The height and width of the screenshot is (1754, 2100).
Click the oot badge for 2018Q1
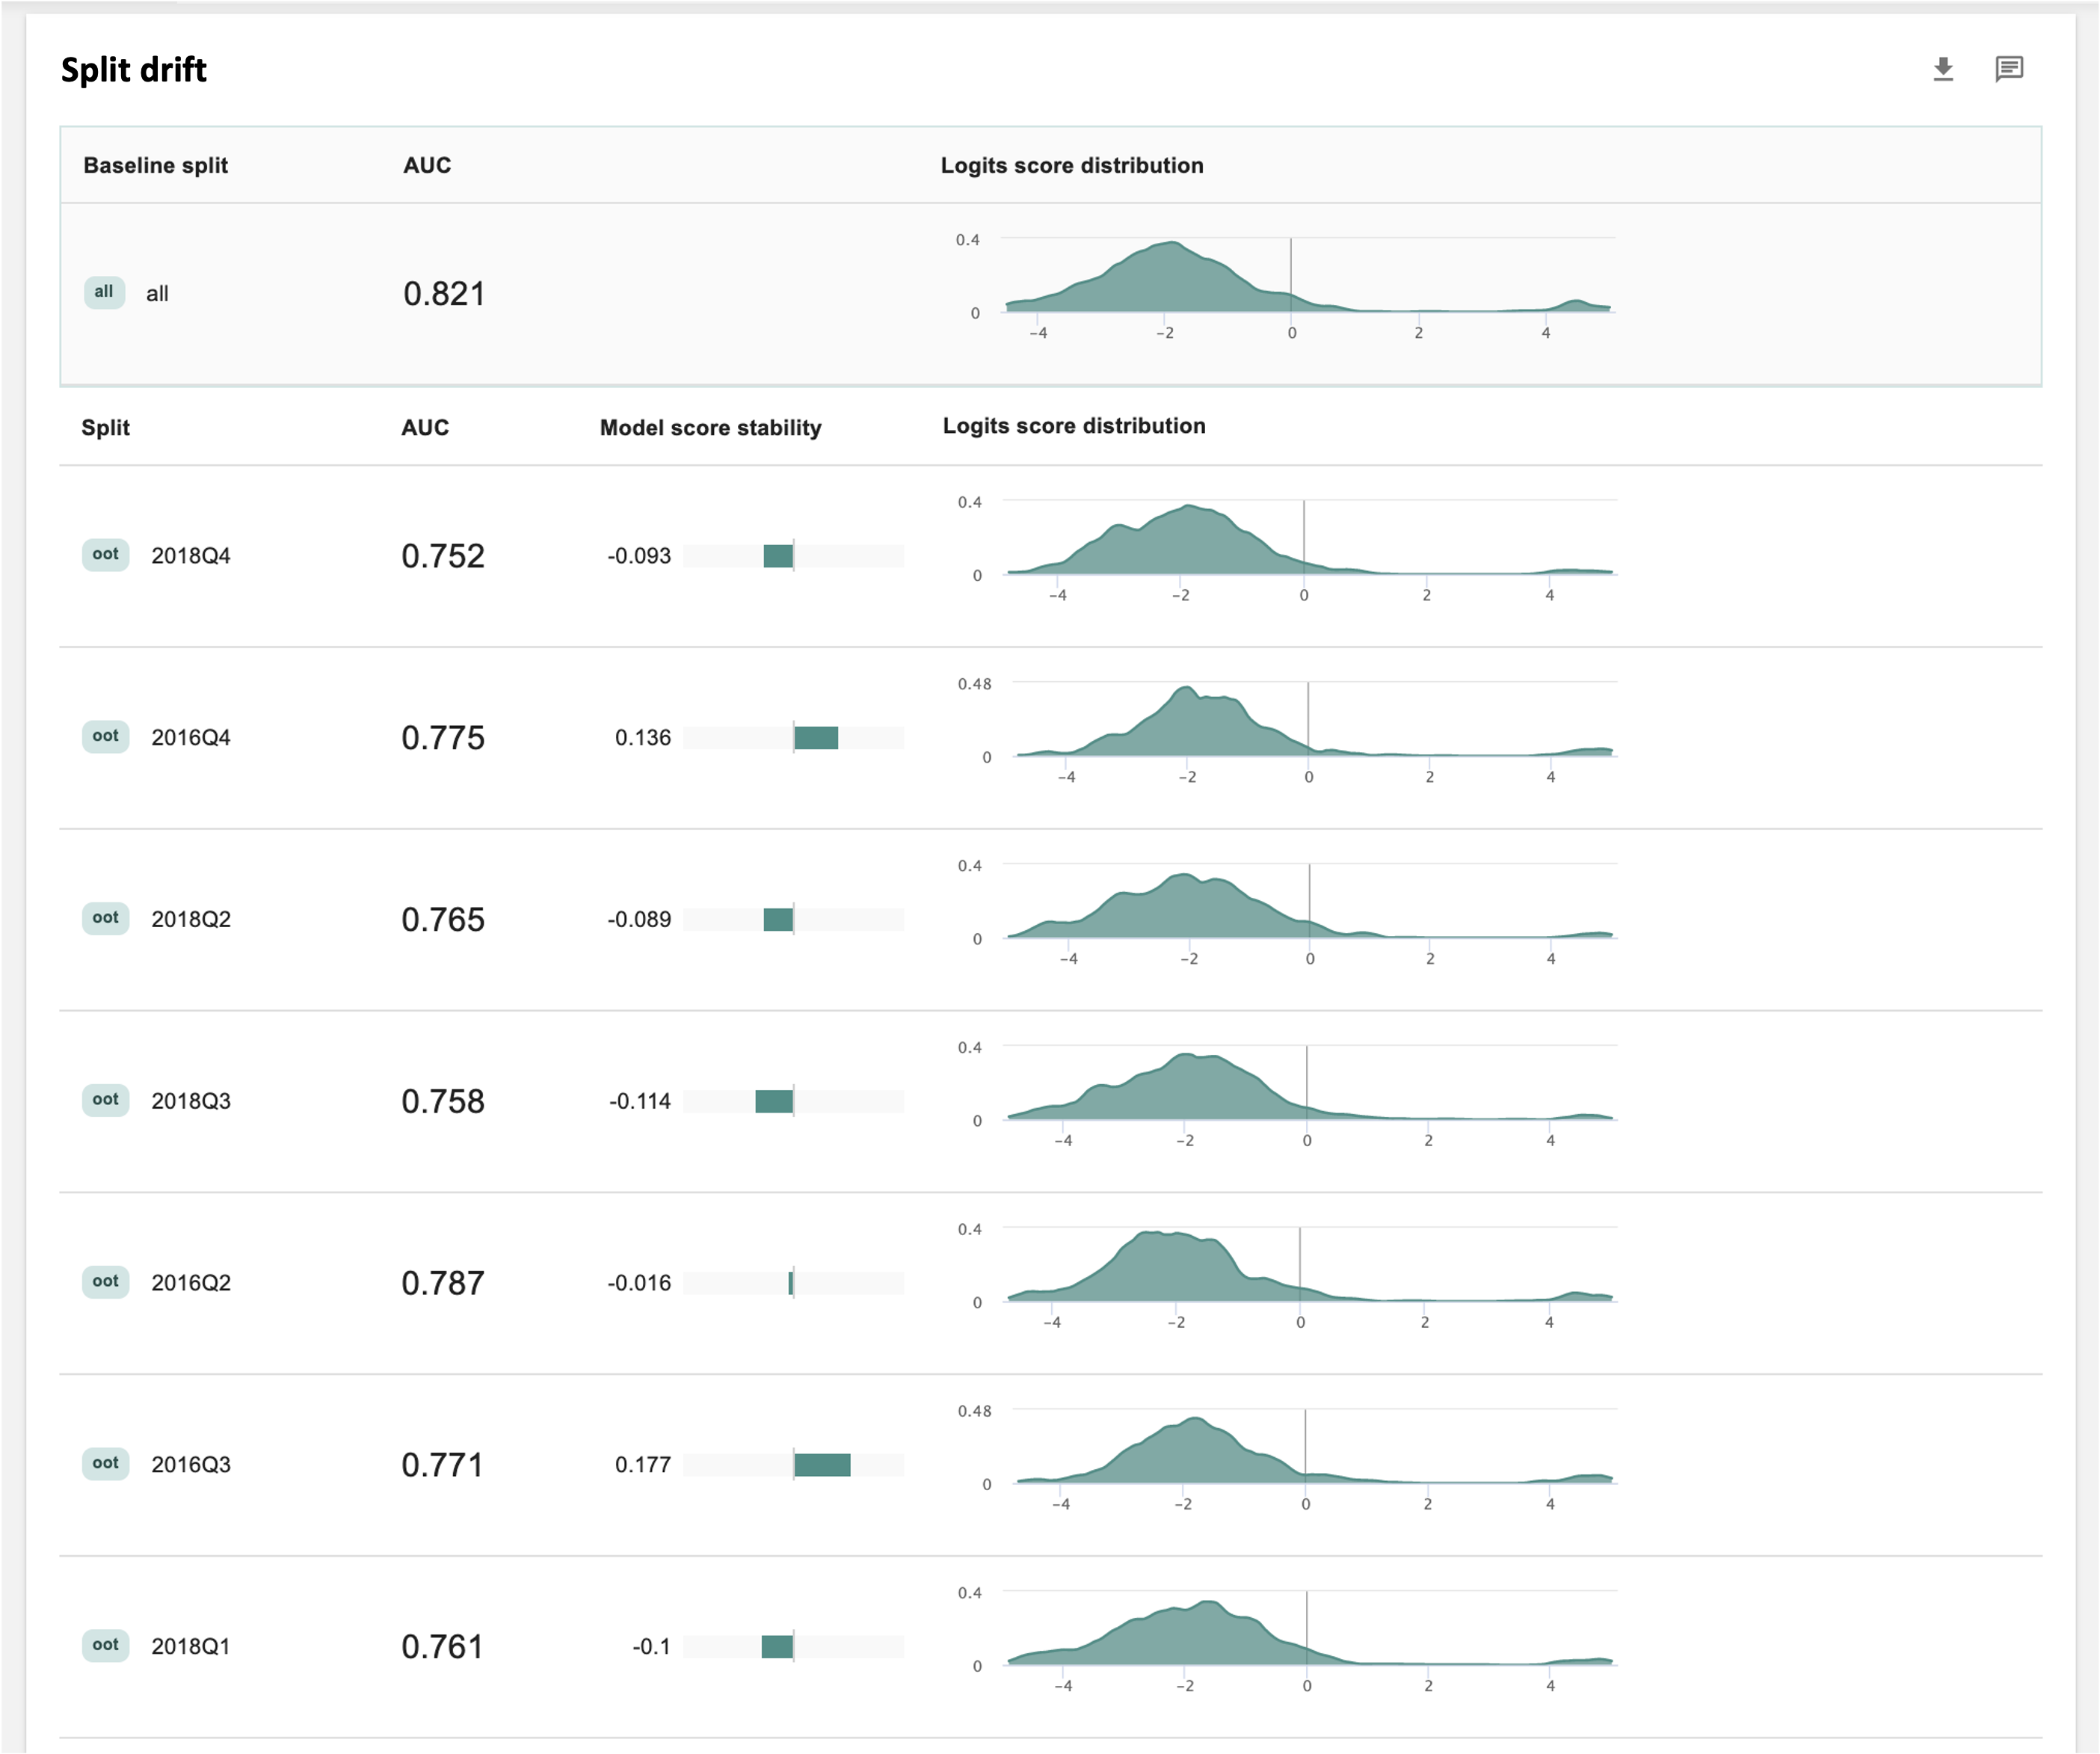[105, 1647]
